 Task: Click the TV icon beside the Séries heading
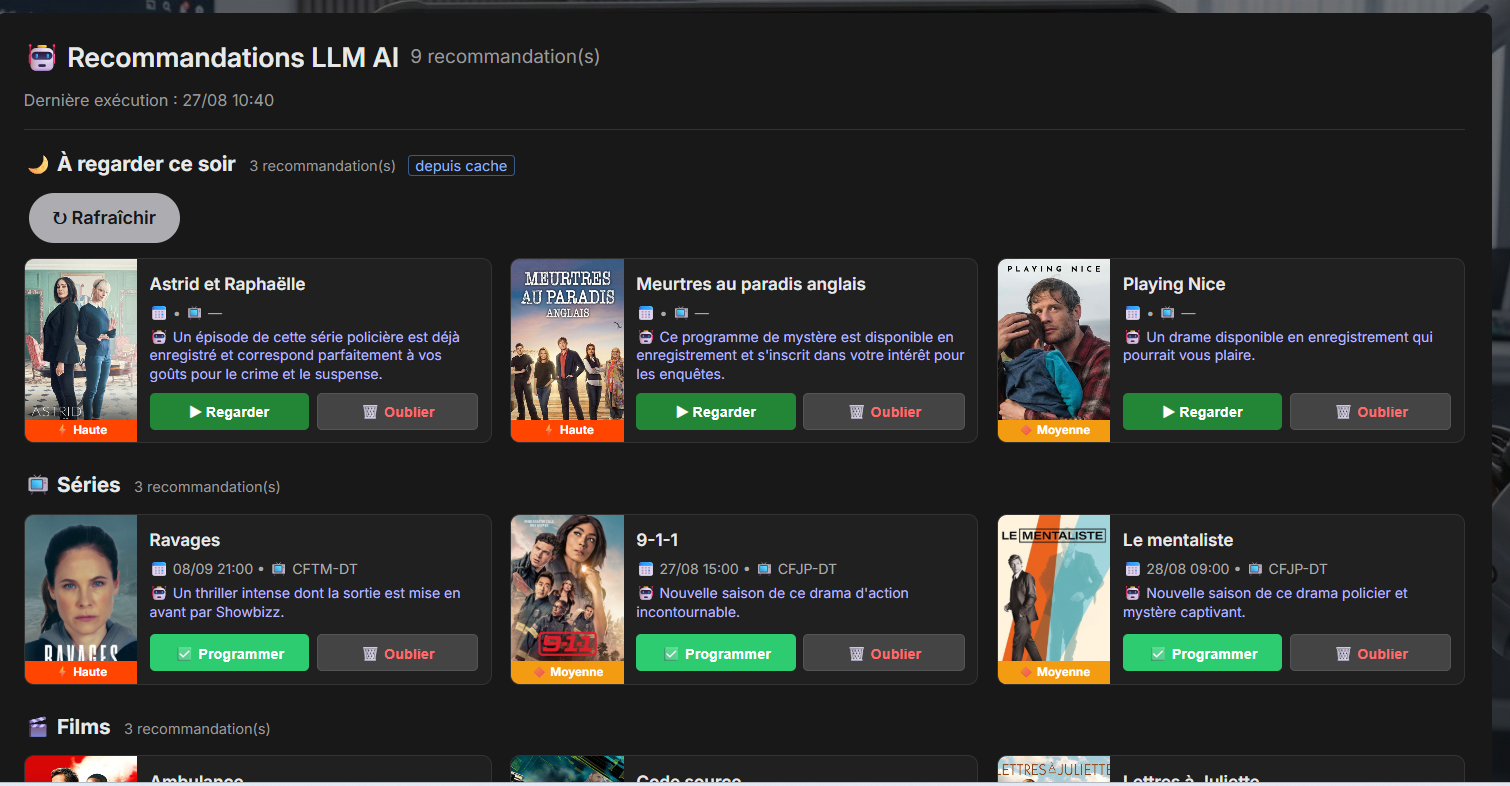point(38,485)
